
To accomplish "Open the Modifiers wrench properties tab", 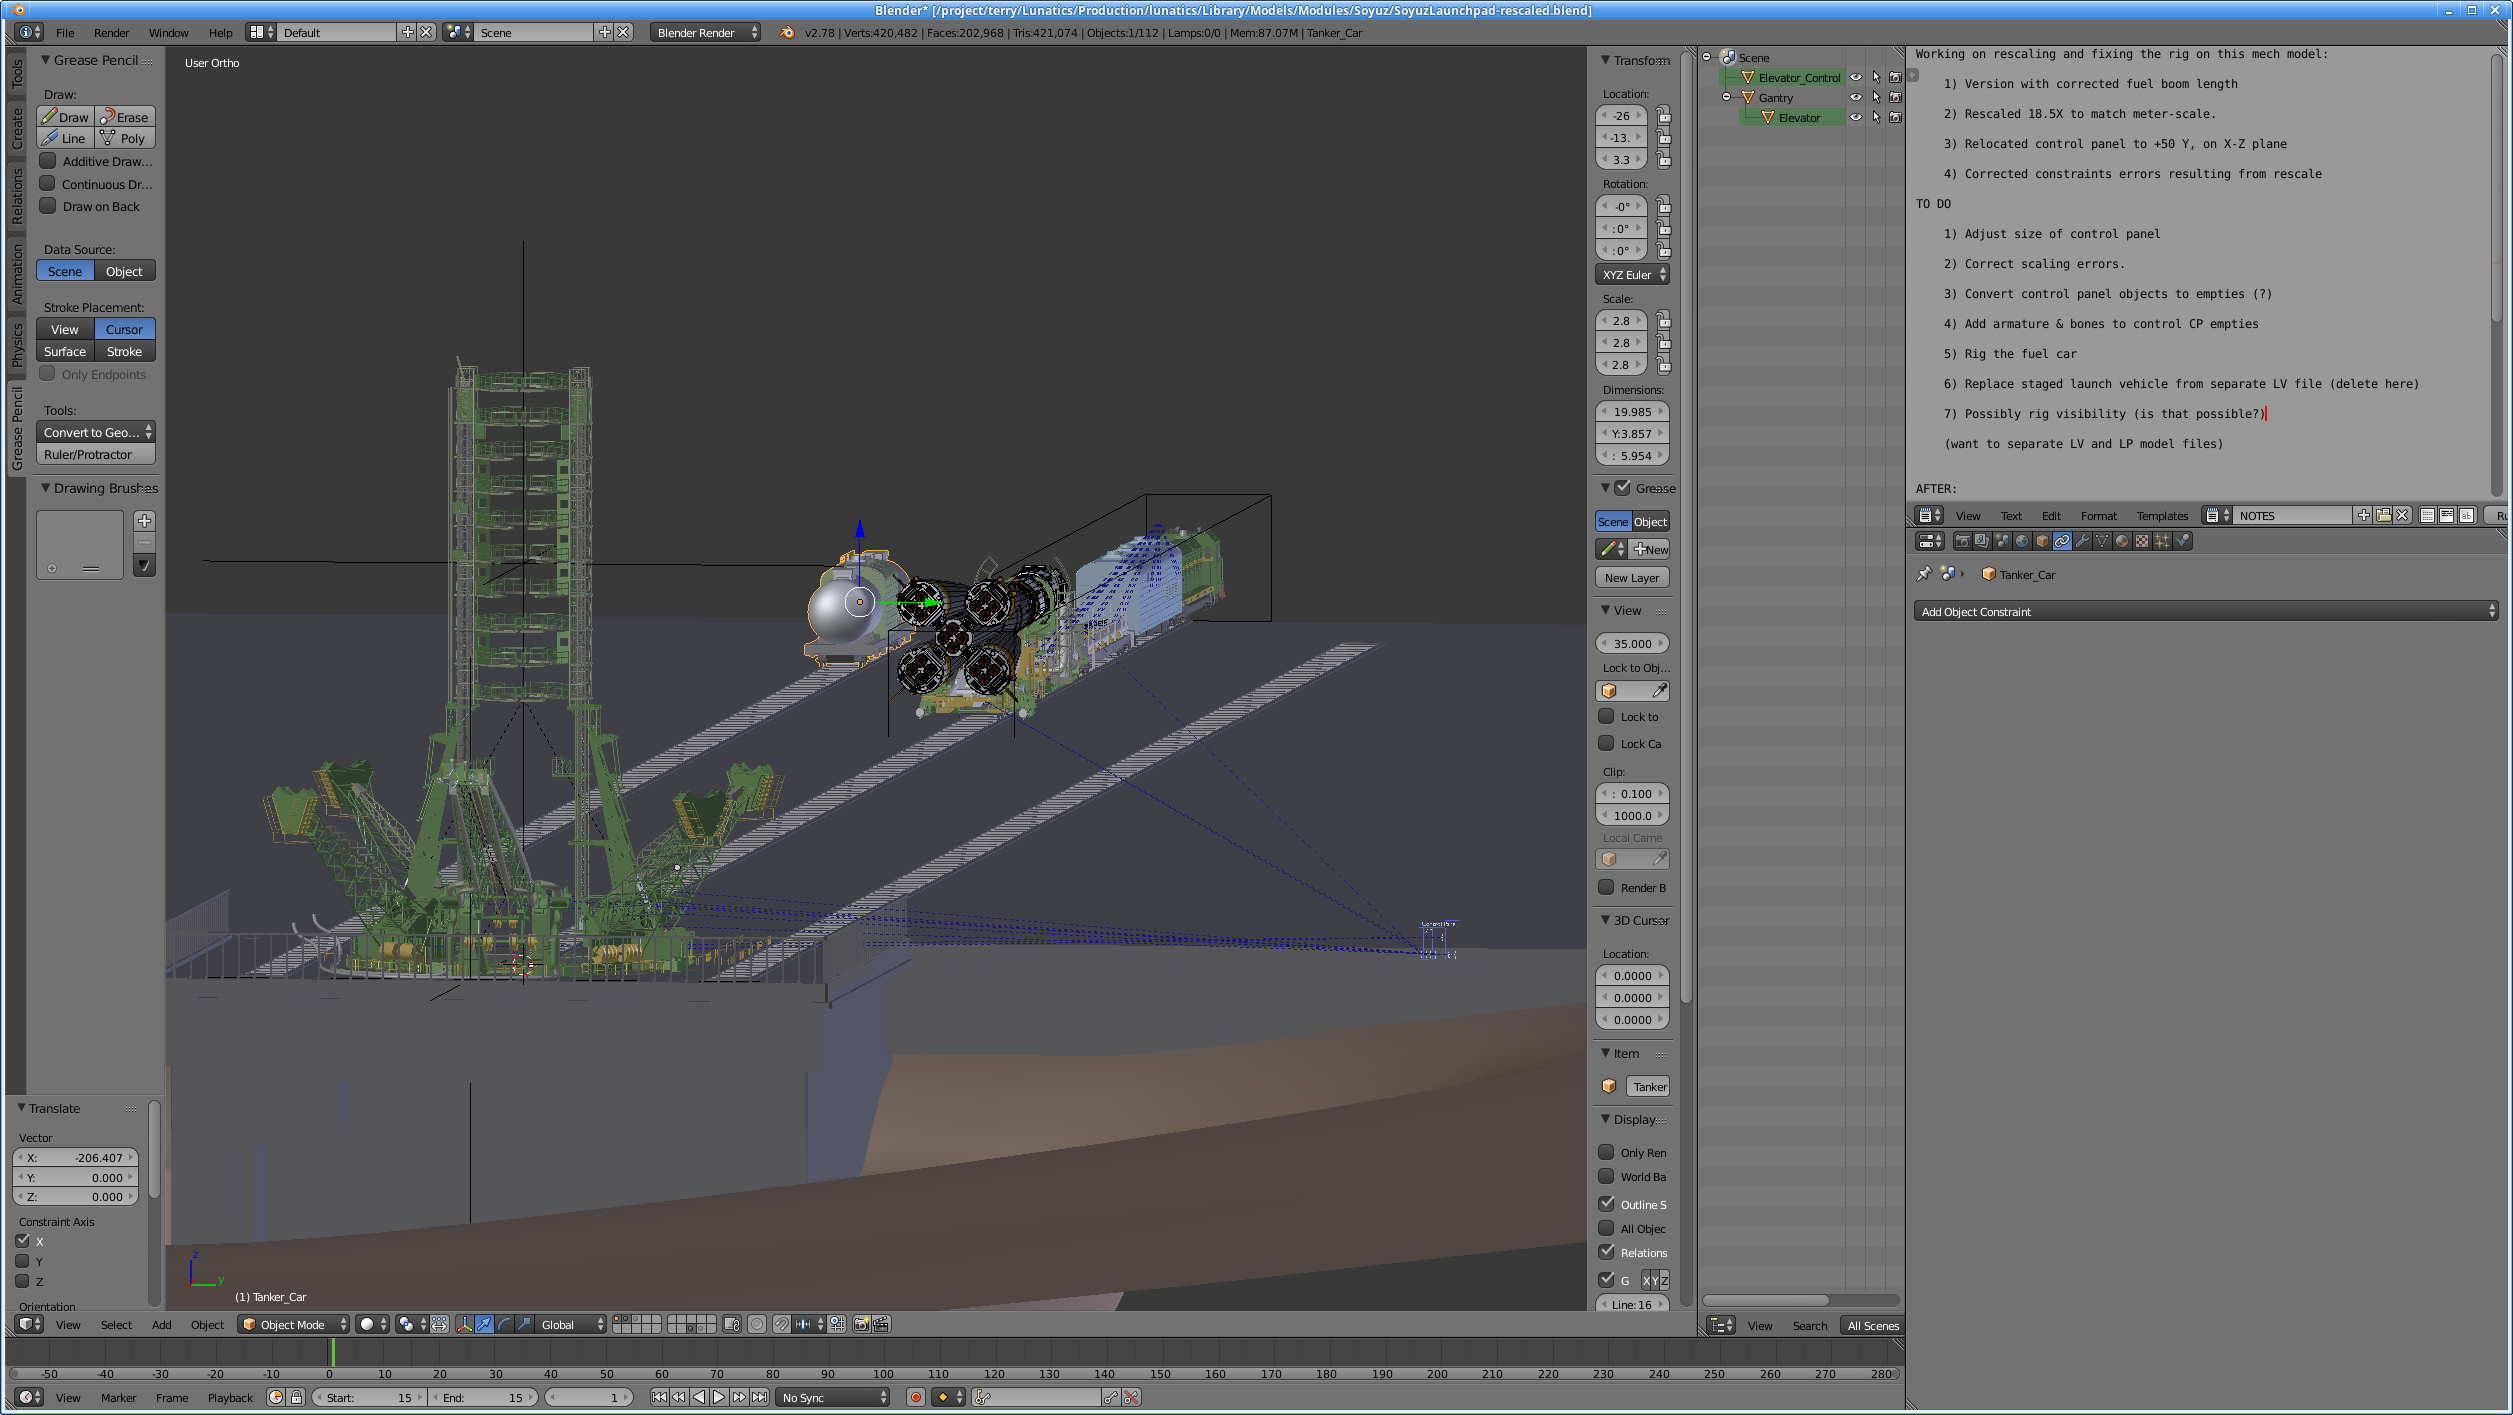I will pos(2082,541).
